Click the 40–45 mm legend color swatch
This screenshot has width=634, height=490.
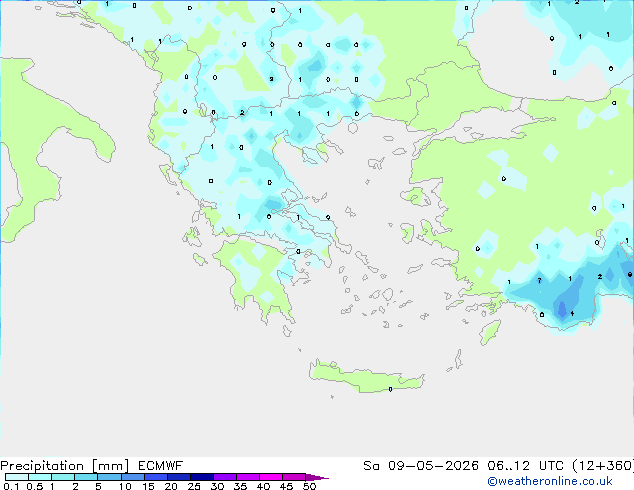click(x=271, y=477)
